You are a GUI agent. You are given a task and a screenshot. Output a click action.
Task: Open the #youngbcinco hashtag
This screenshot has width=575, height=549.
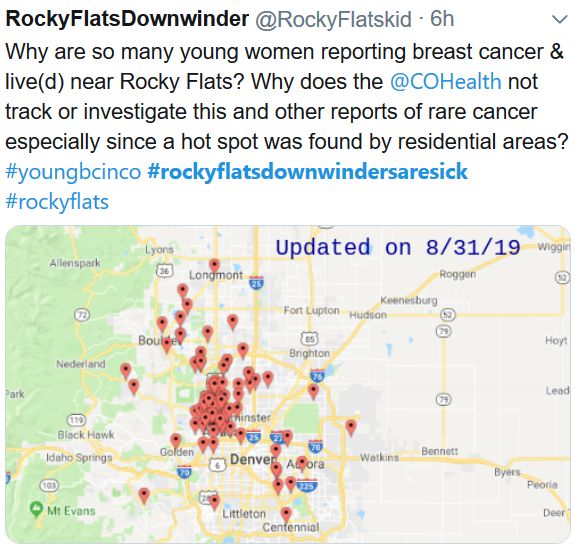click(73, 172)
